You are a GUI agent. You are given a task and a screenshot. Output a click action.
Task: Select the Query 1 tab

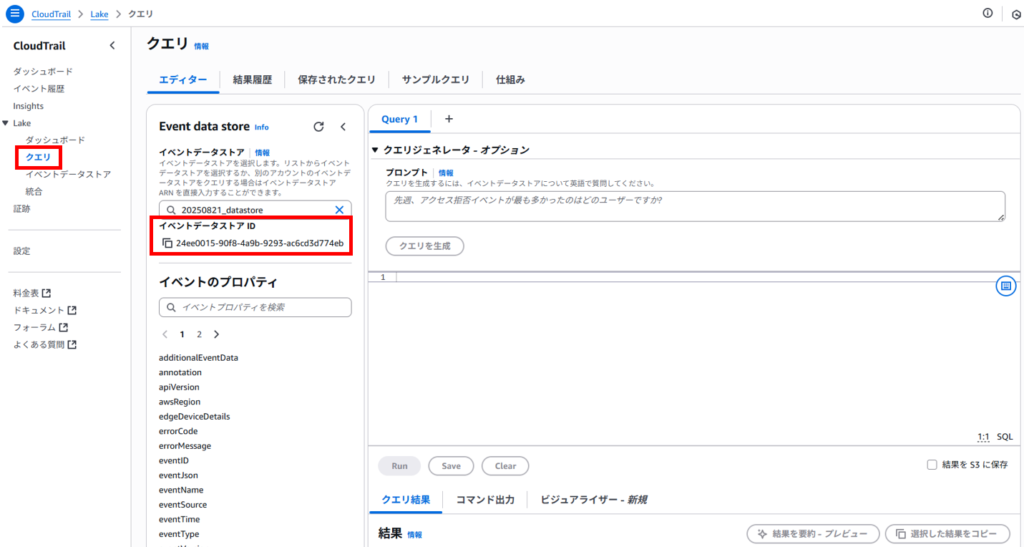click(399, 119)
